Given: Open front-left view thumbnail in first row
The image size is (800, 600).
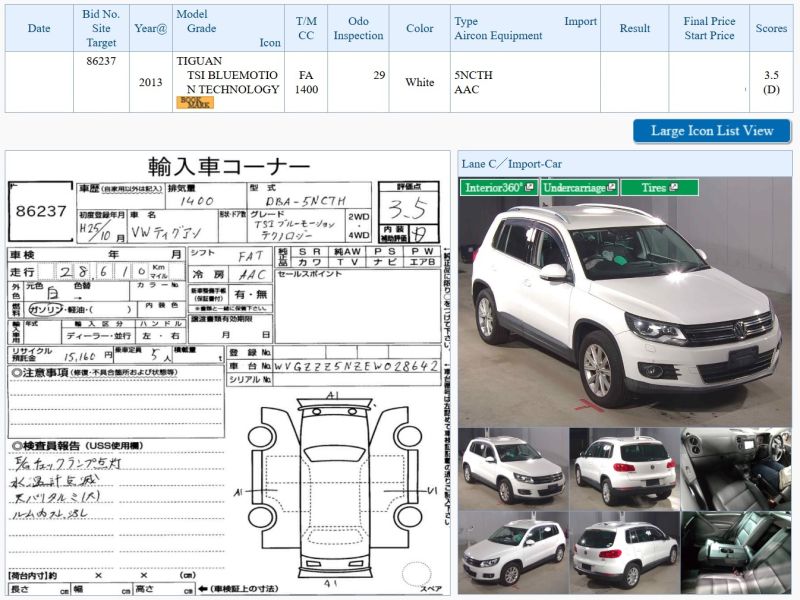Looking at the screenshot, I should (513, 469).
